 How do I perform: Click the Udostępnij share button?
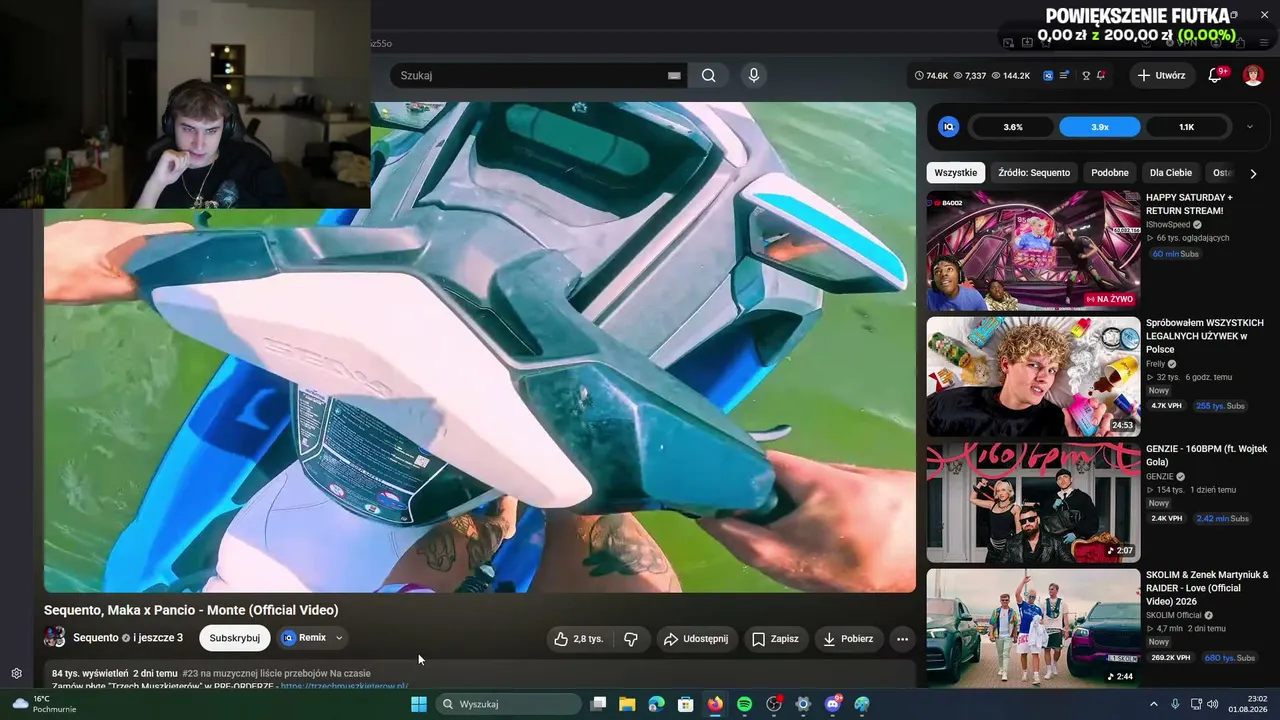(697, 639)
